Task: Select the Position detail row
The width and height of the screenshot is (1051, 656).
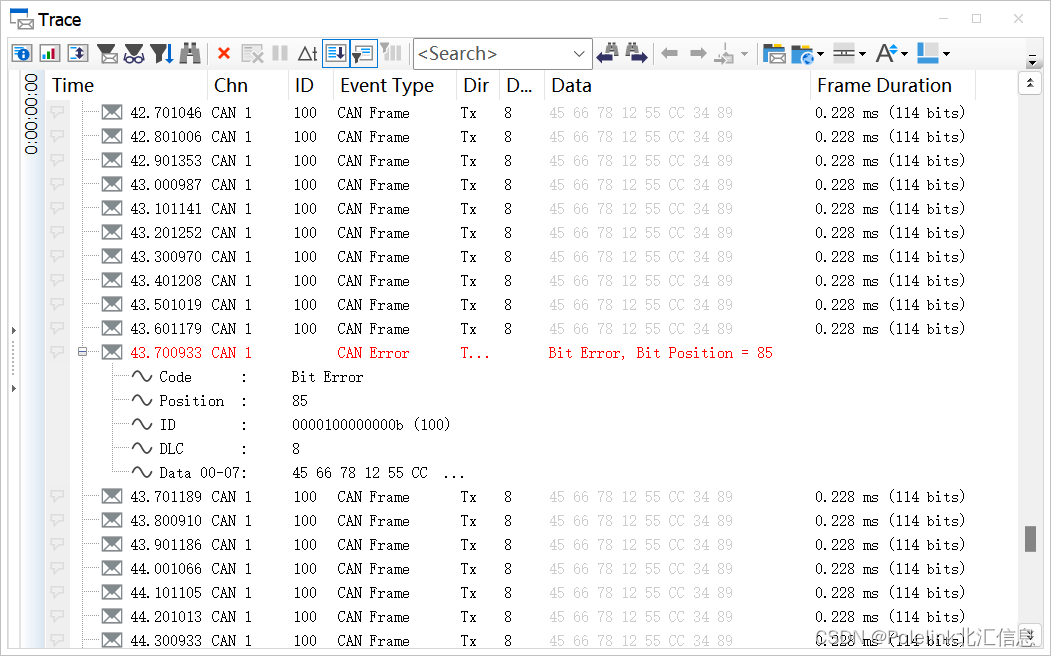Action: pyautogui.click(x=220, y=401)
